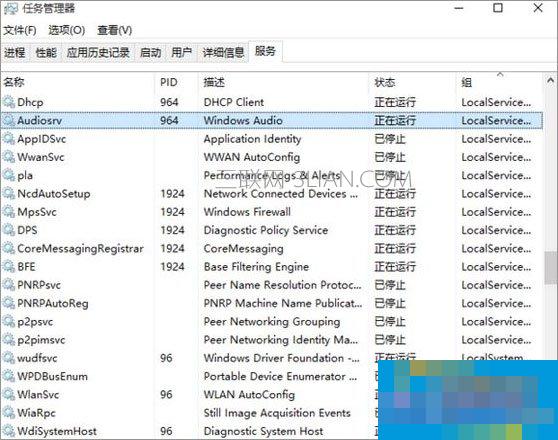The width and height of the screenshot is (558, 440).
Task: Select the 服务 tab
Action: point(265,51)
